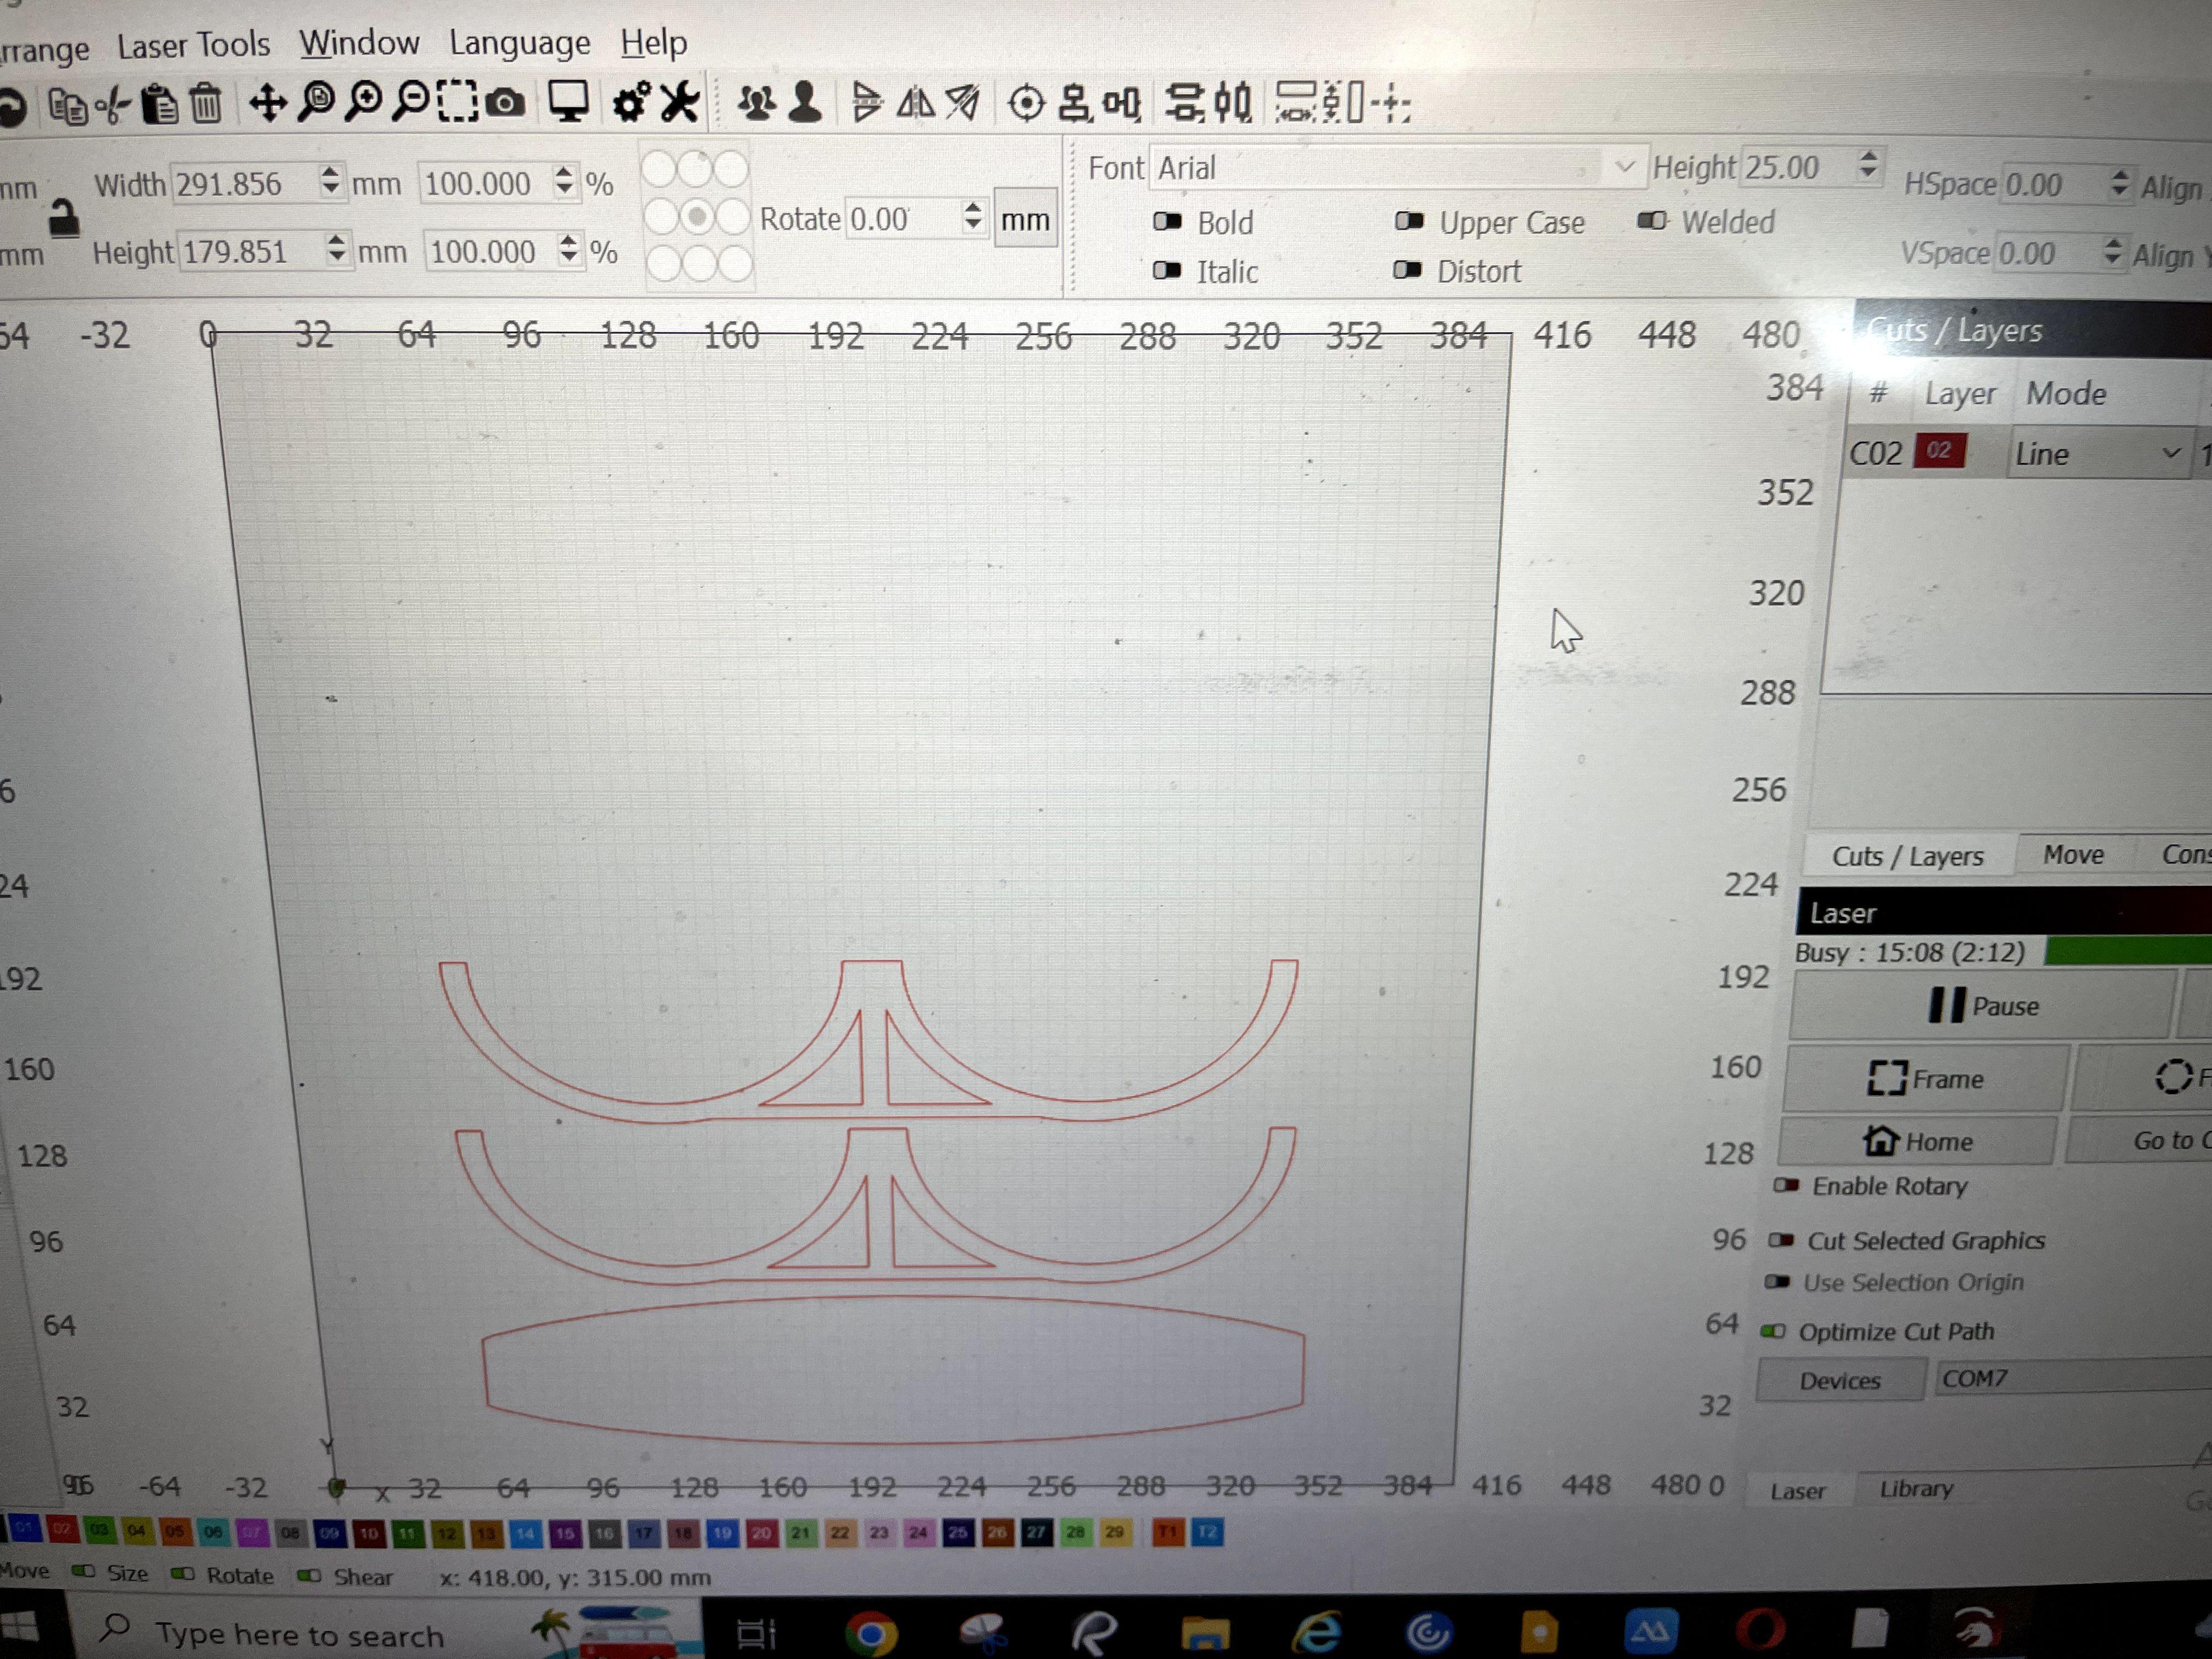This screenshot has height=1659, width=2212.
Task: Switch to the Move tab
Action: [2073, 855]
